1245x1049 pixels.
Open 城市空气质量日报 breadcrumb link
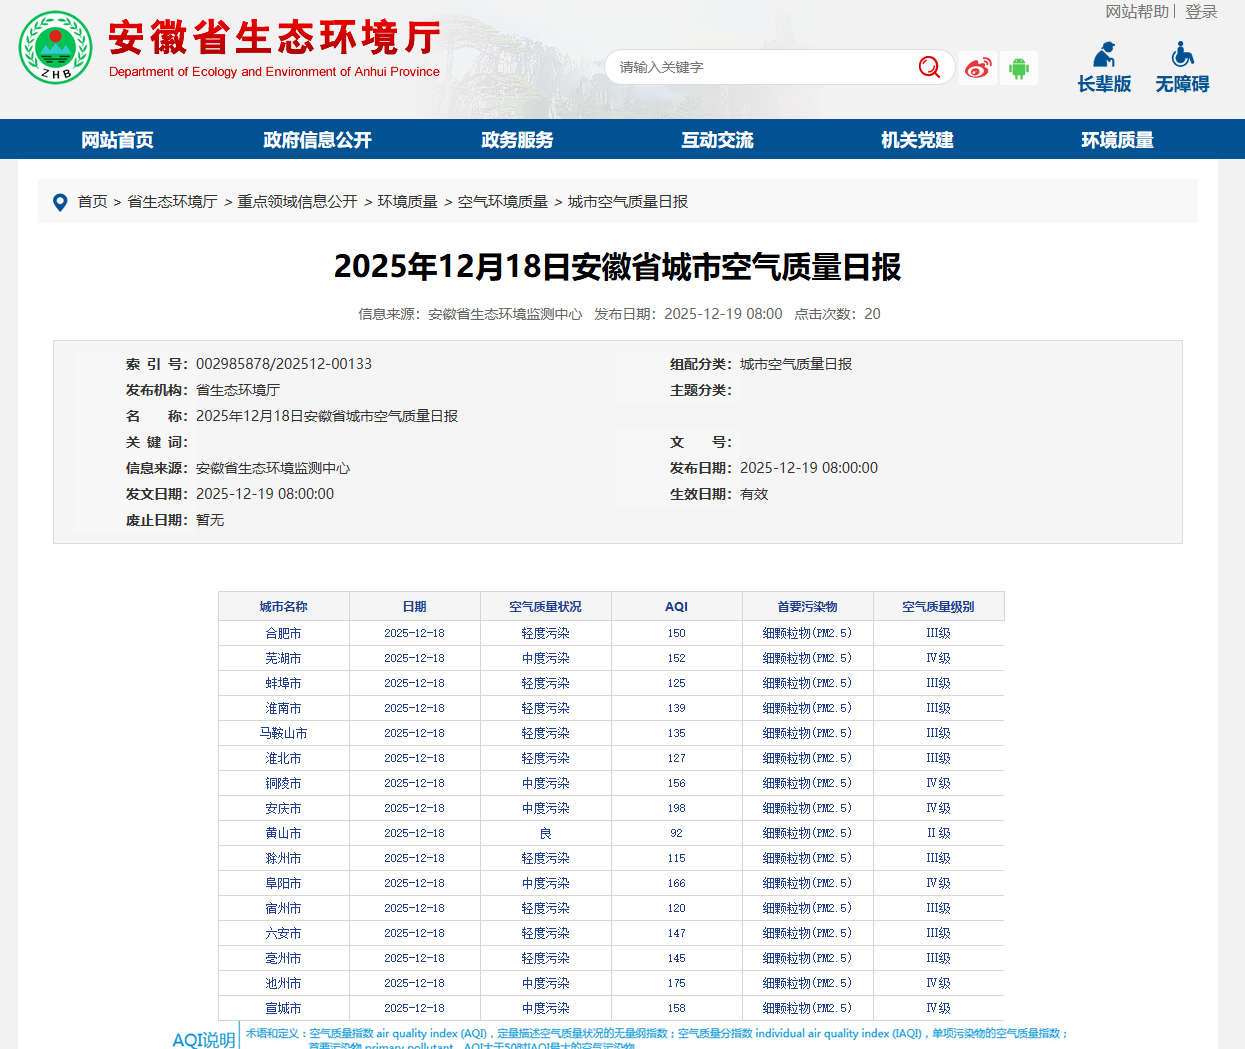click(x=627, y=202)
